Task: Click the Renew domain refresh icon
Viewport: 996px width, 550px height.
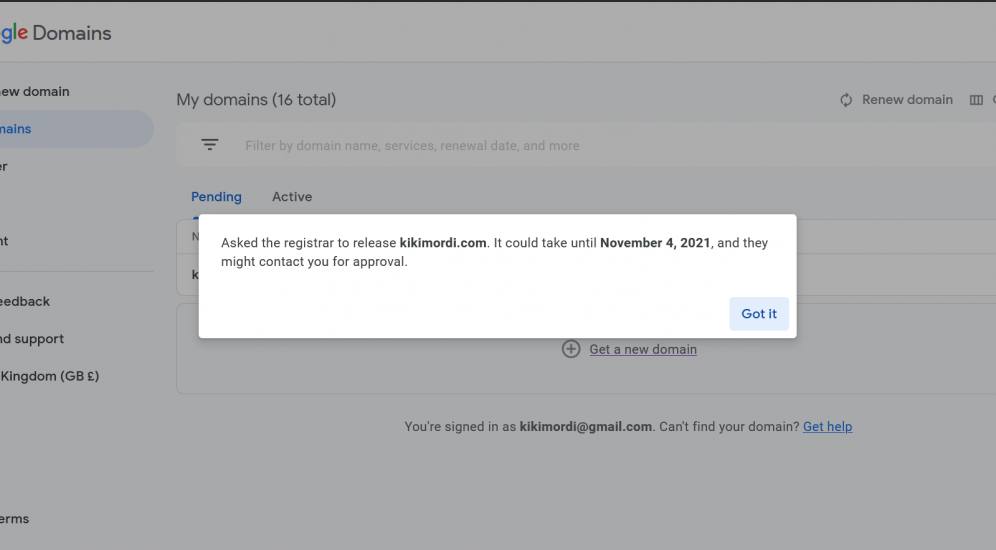Action: (x=845, y=100)
